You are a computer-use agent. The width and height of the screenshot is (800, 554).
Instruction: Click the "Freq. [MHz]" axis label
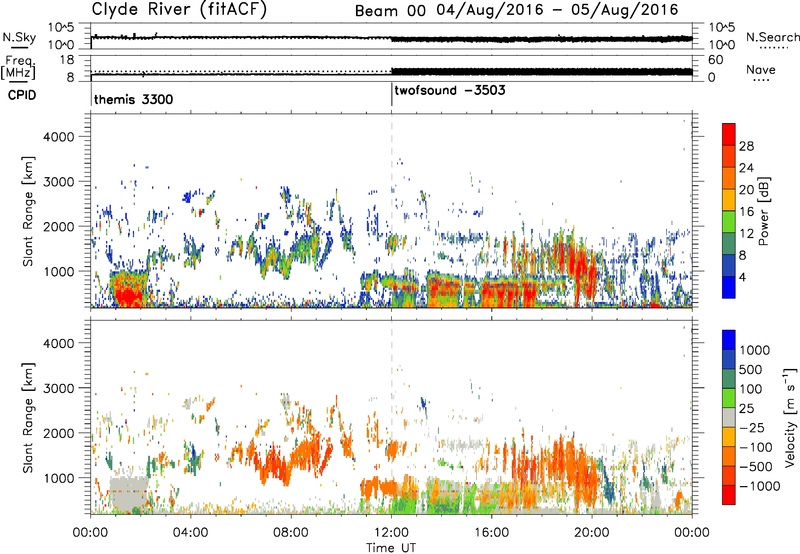pos(19,67)
